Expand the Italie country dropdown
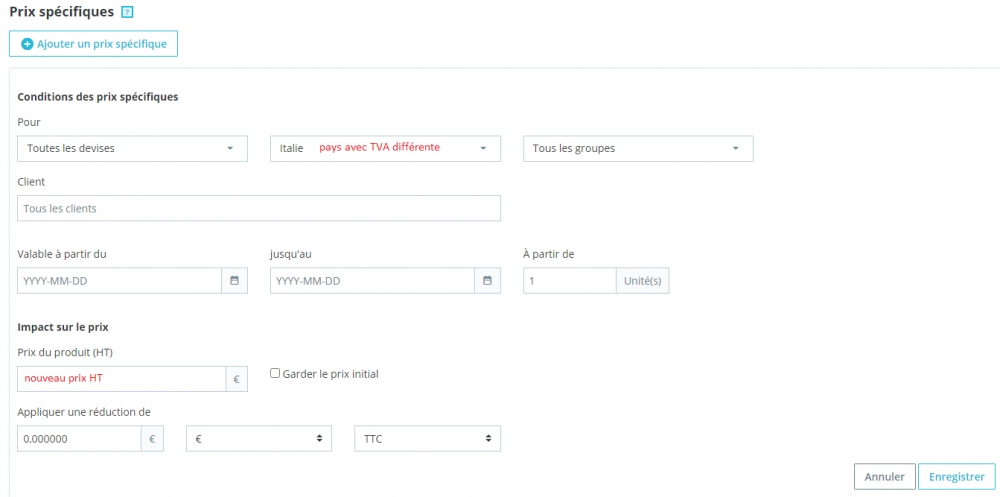The image size is (1000, 497). [385, 148]
